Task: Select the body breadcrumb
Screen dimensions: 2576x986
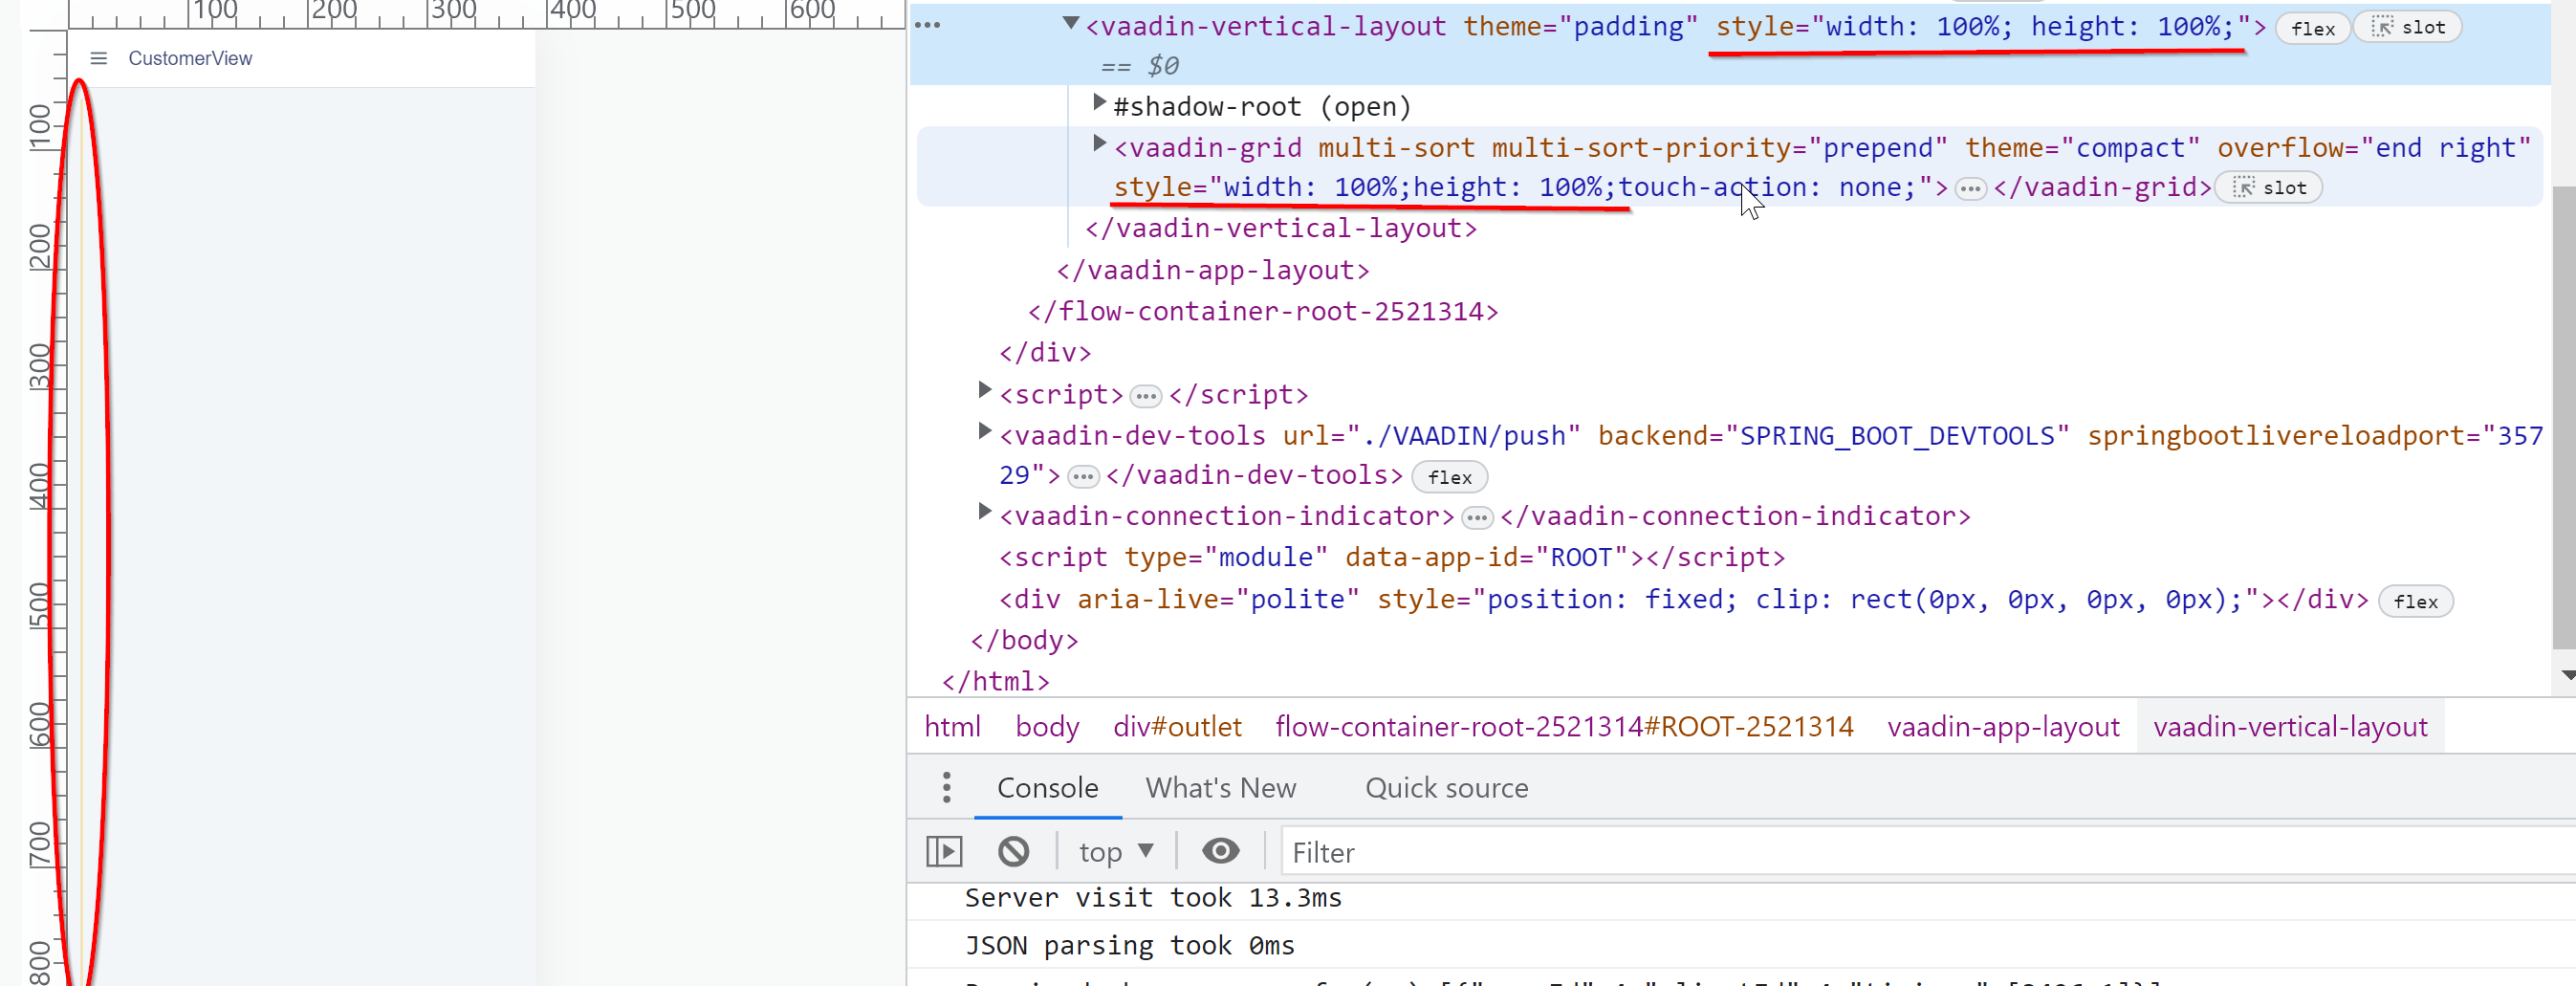Action: 1047,727
